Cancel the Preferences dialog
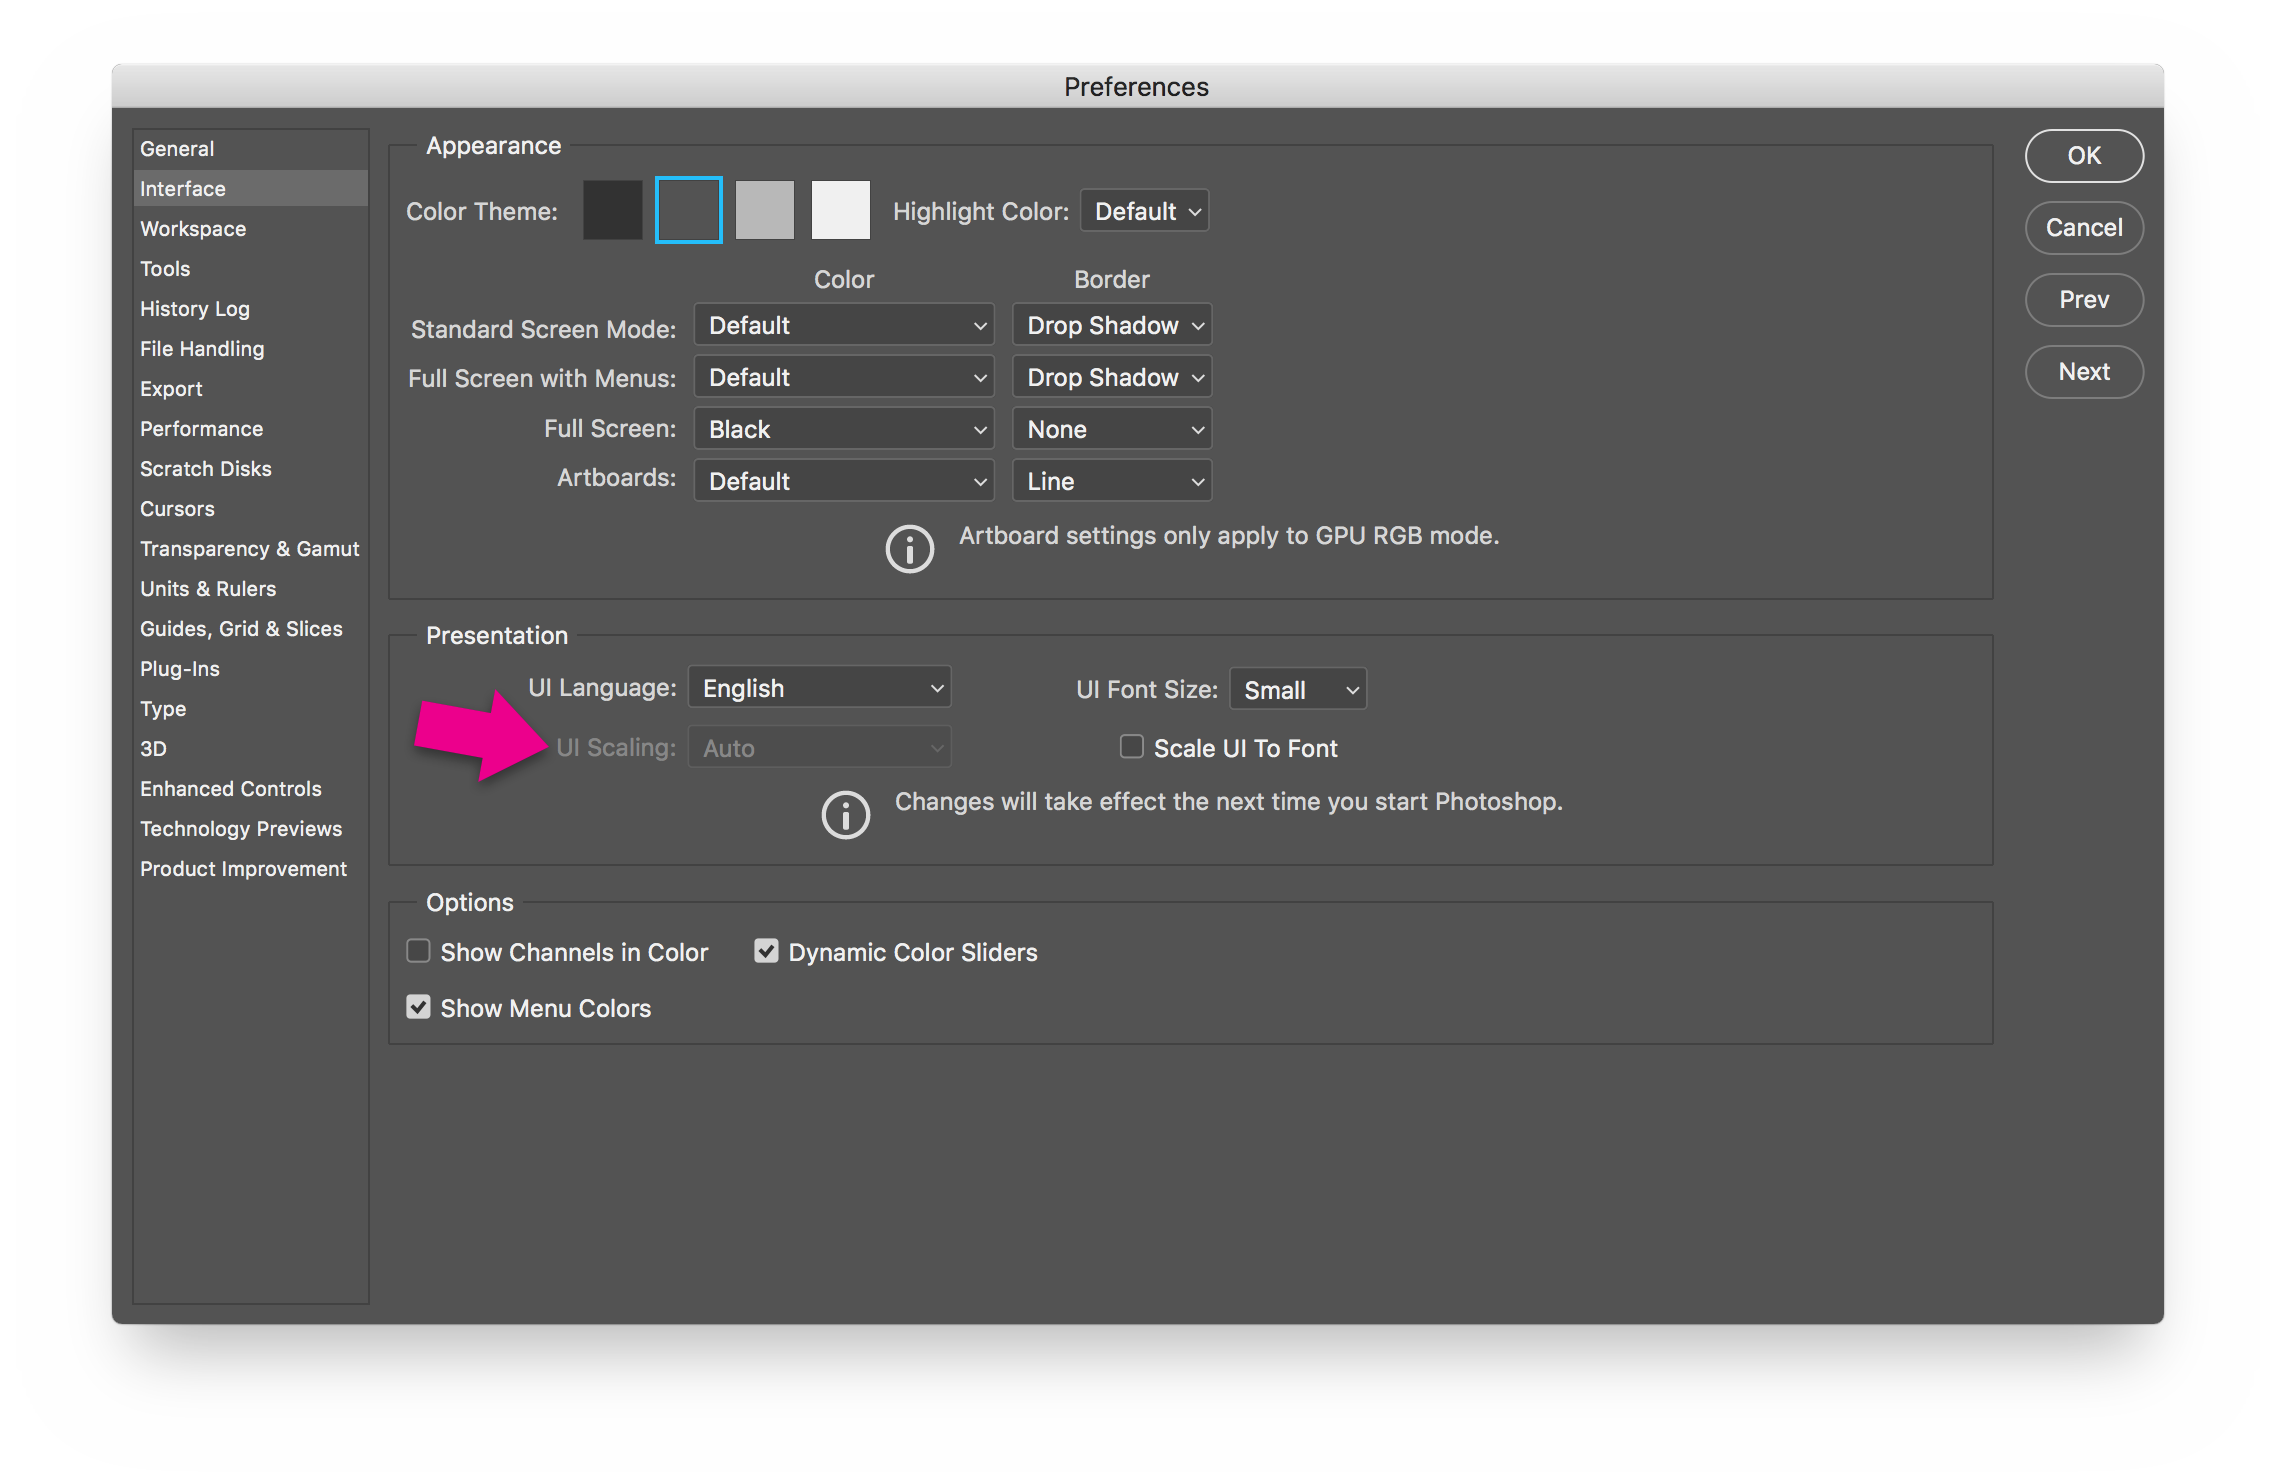 [2084, 228]
